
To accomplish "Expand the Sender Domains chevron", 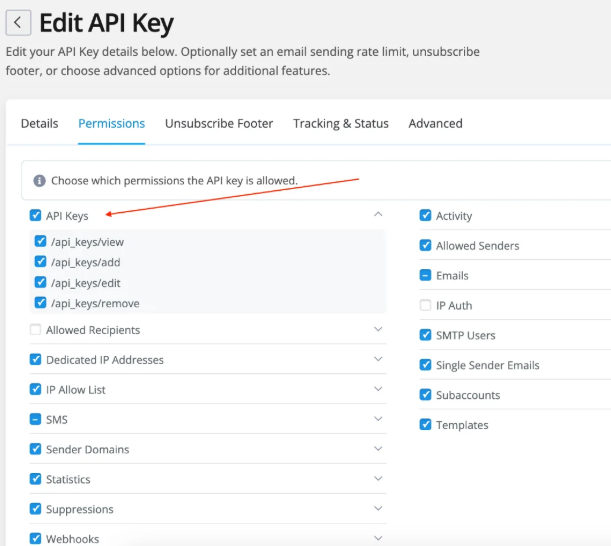I will point(378,450).
